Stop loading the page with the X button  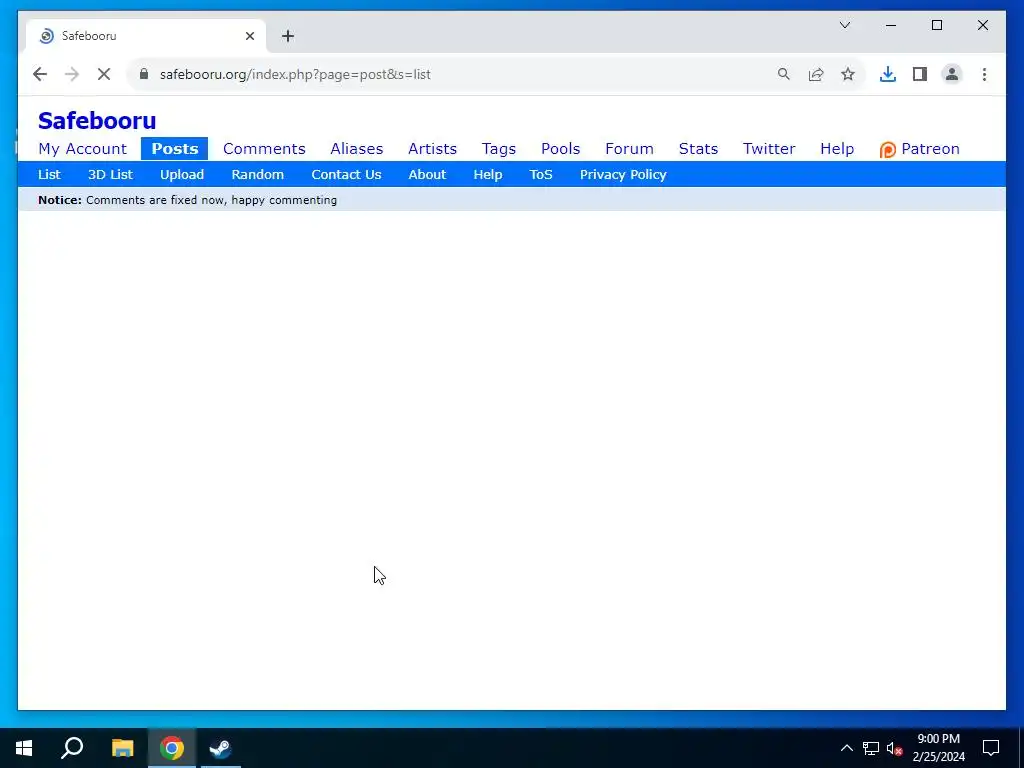pos(104,74)
